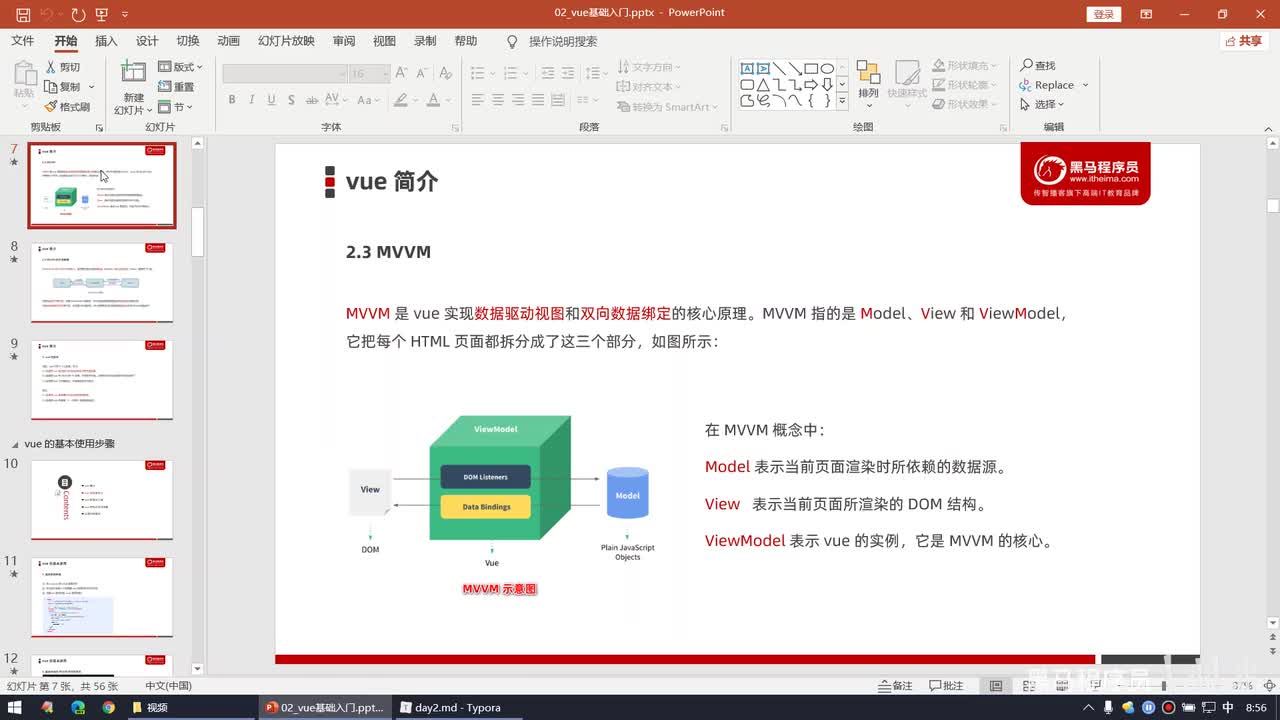
Task: Switch to Slide Sorter view icon
Action: point(1029,686)
